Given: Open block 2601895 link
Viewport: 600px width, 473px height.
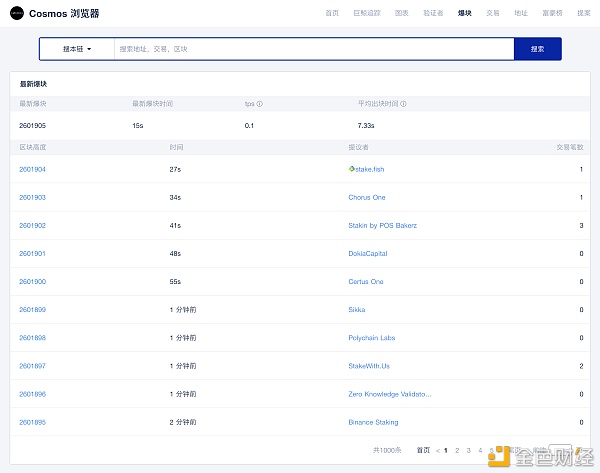Looking at the screenshot, I should pyautogui.click(x=33, y=422).
